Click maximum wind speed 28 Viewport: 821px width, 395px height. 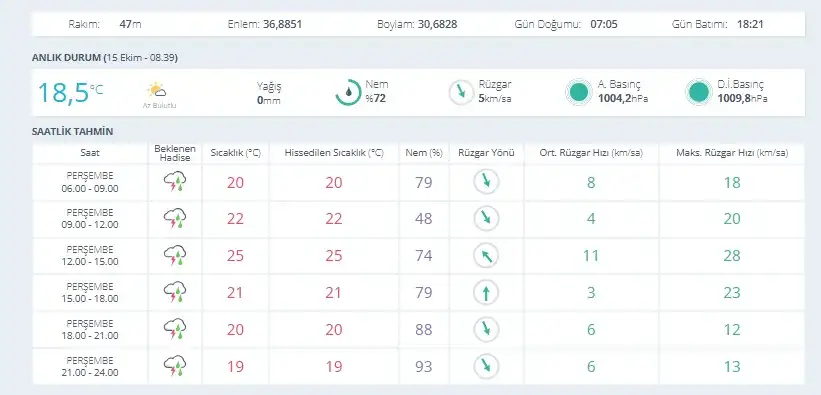[732, 256]
